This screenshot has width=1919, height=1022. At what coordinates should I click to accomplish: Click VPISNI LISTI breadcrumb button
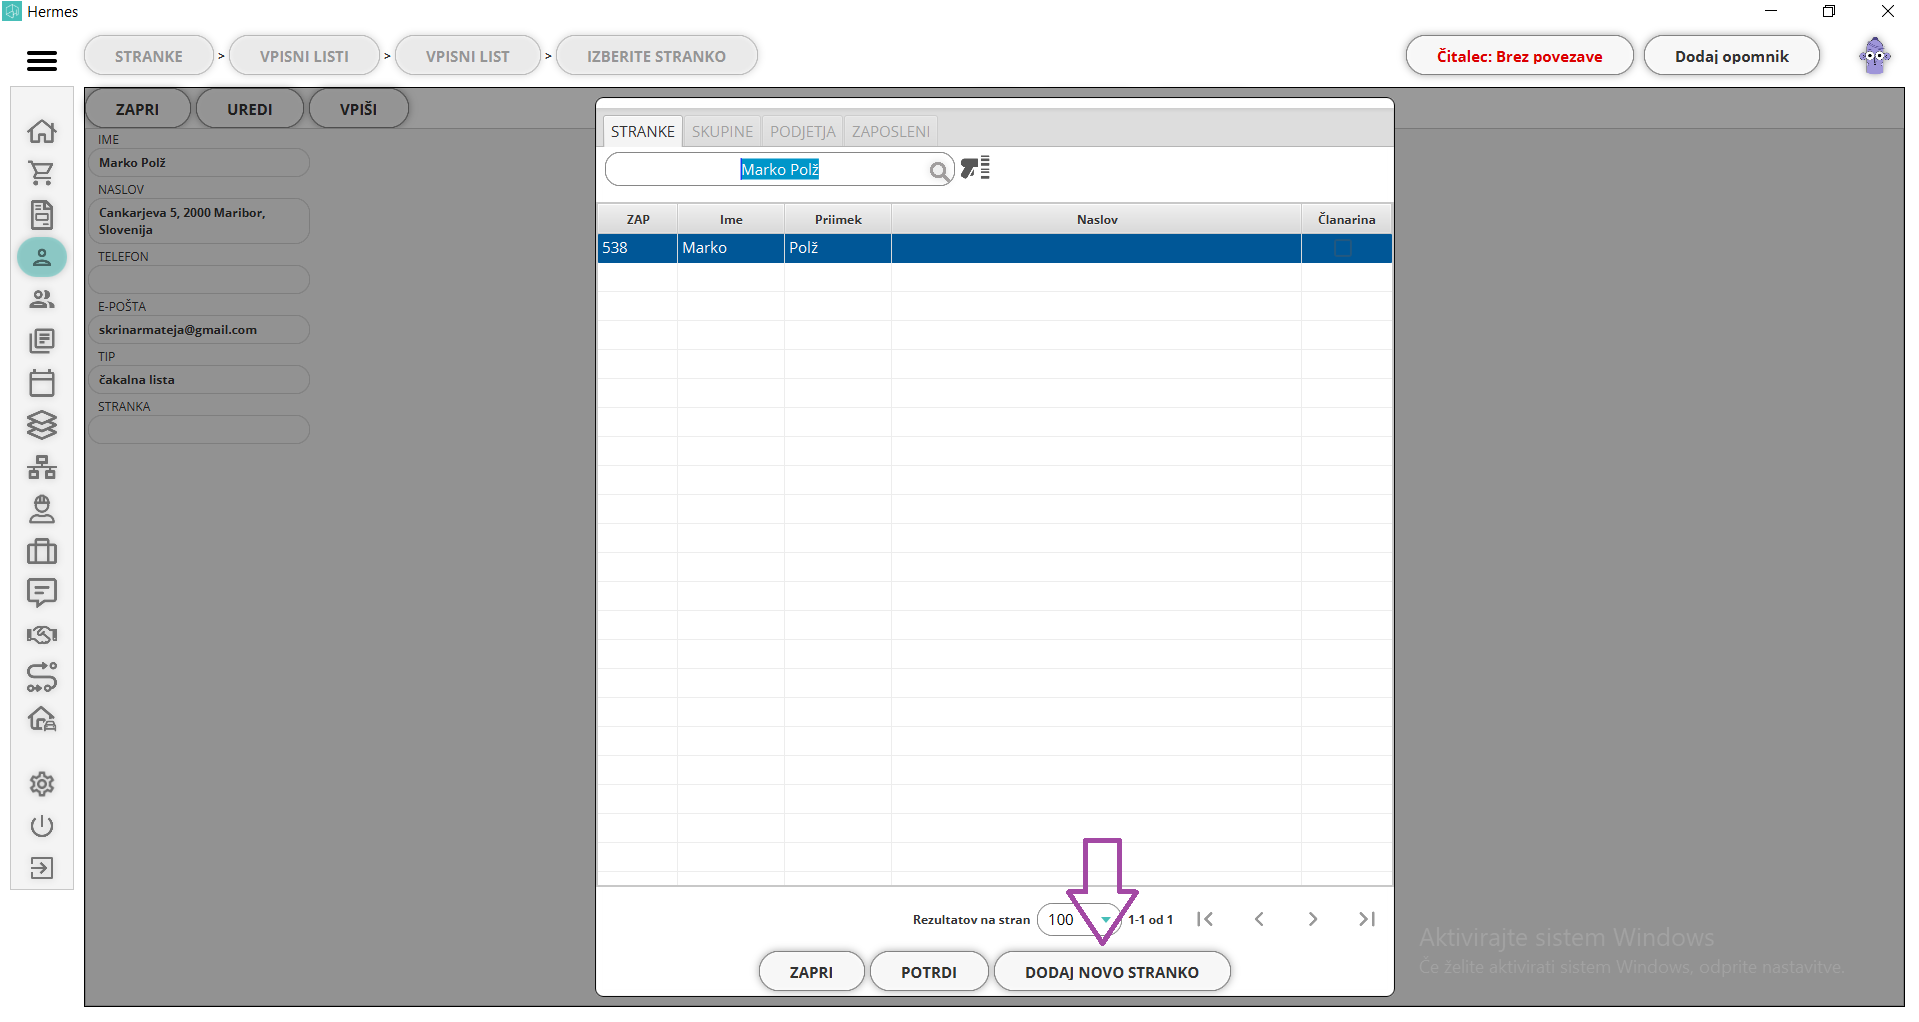pos(304,56)
